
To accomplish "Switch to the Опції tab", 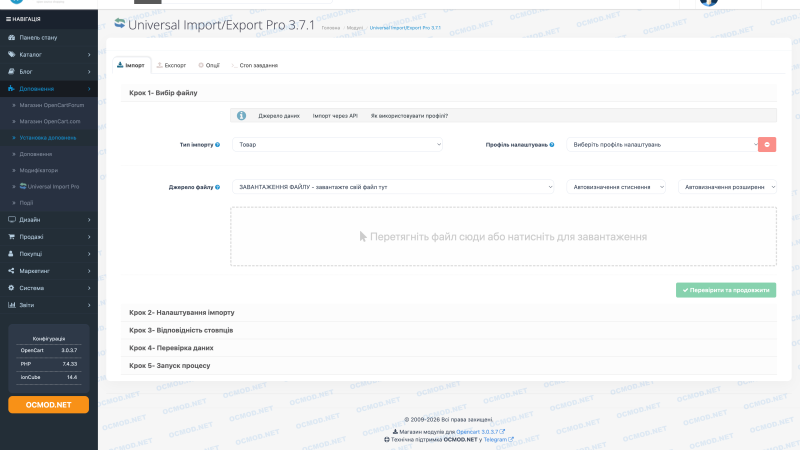I will pyautogui.click(x=209, y=65).
